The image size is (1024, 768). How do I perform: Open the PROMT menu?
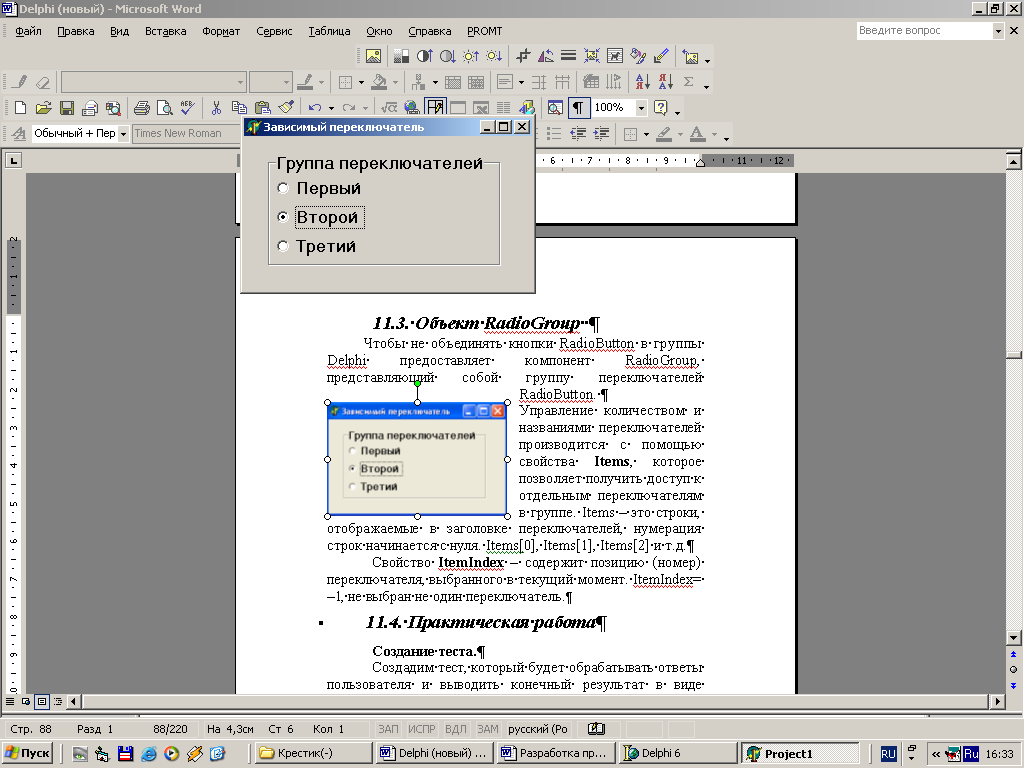pyautogui.click(x=485, y=31)
